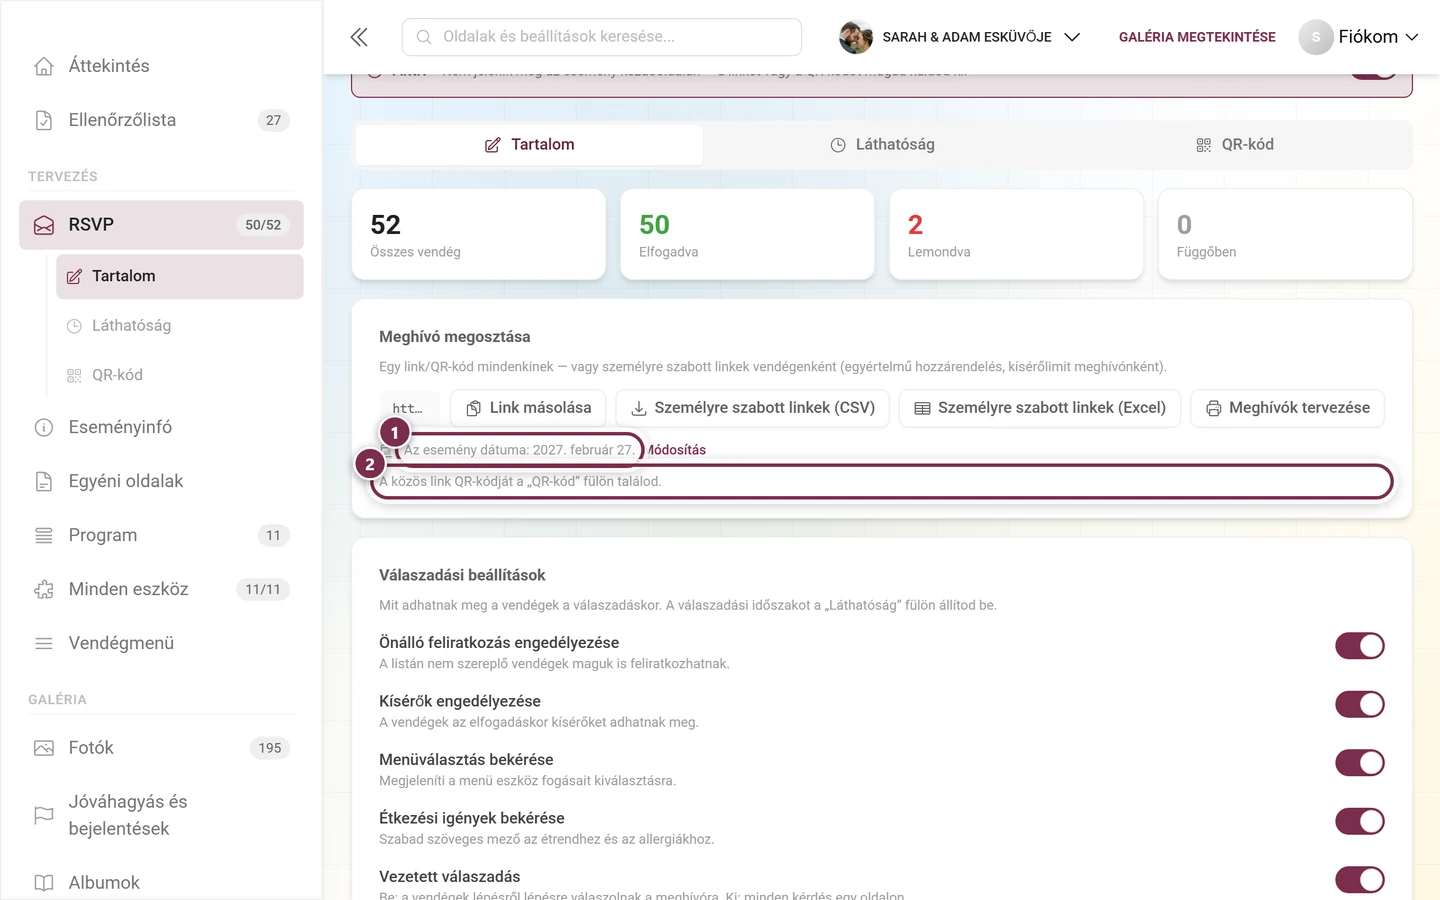1440x900 pixels.
Task: Toggle Kísérők engedélyezése switch
Action: coord(1360,704)
